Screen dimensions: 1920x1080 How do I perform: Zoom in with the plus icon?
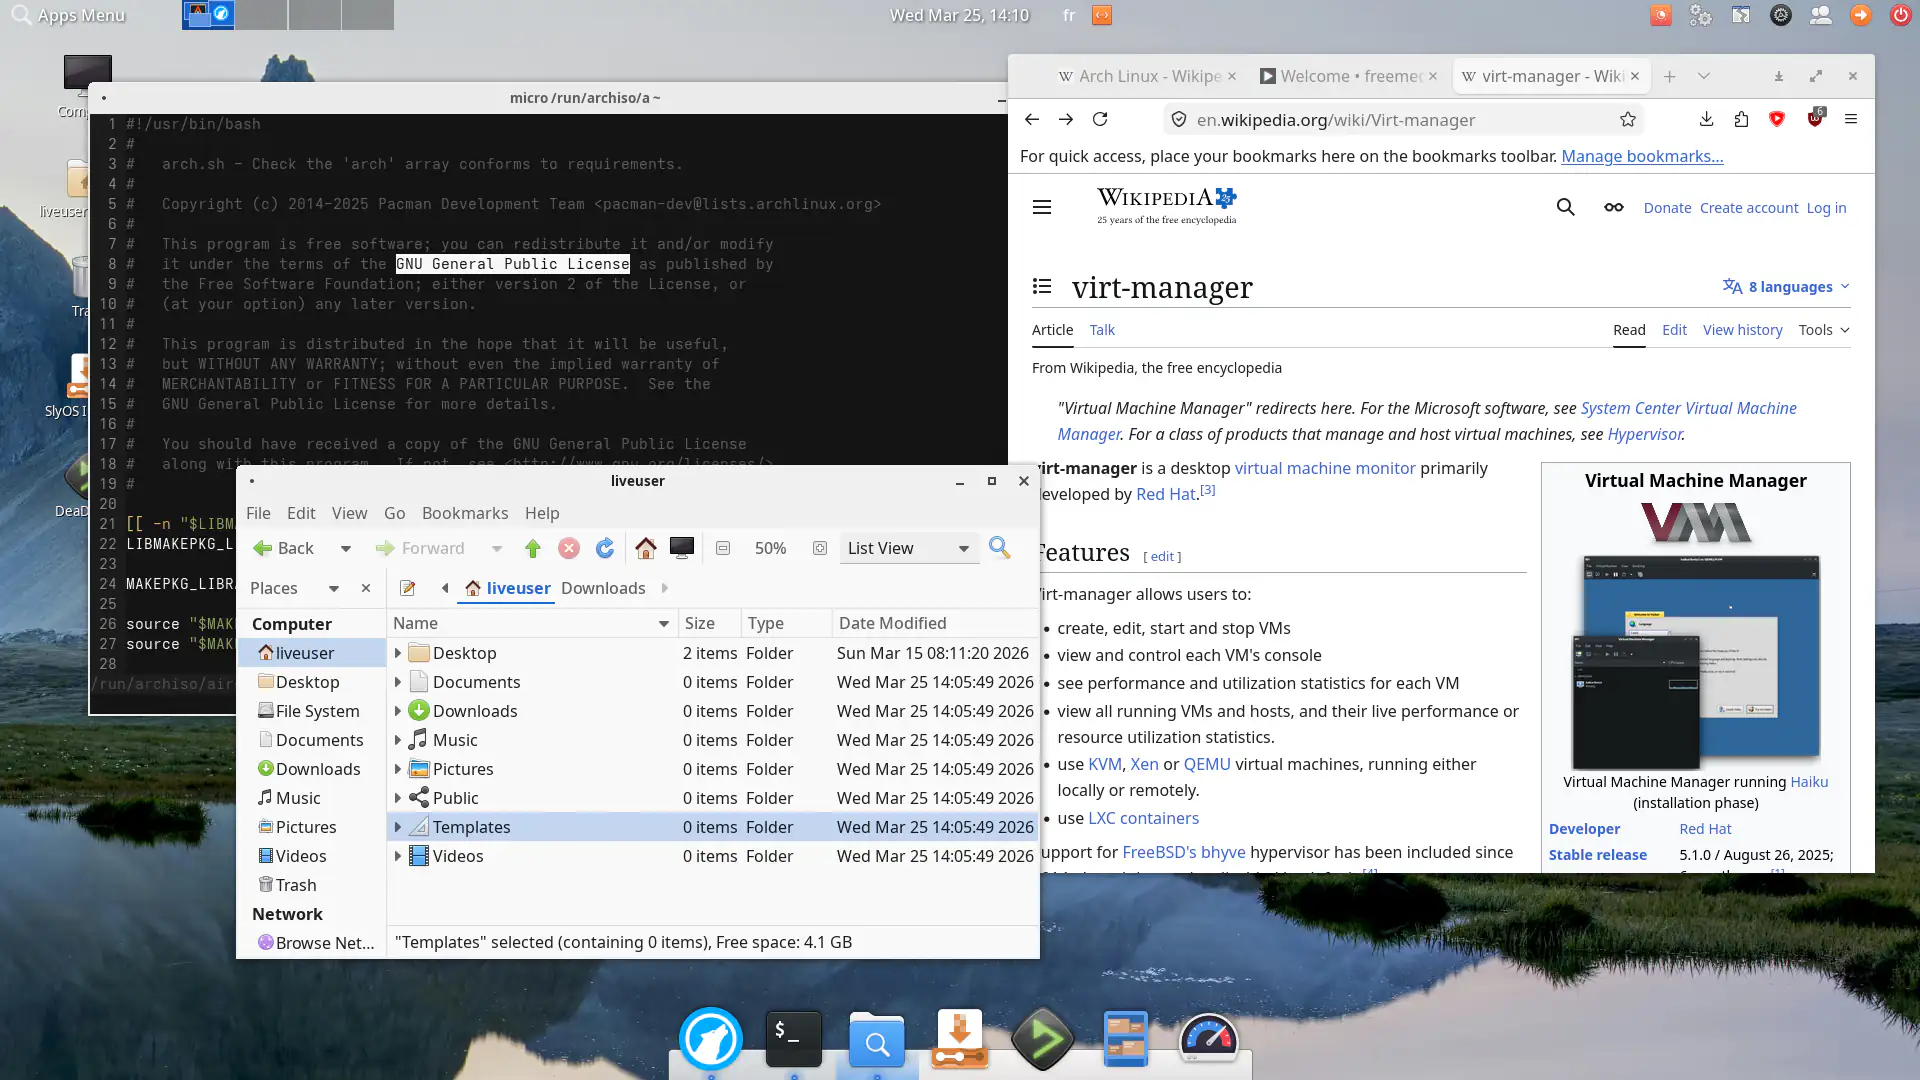point(820,548)
